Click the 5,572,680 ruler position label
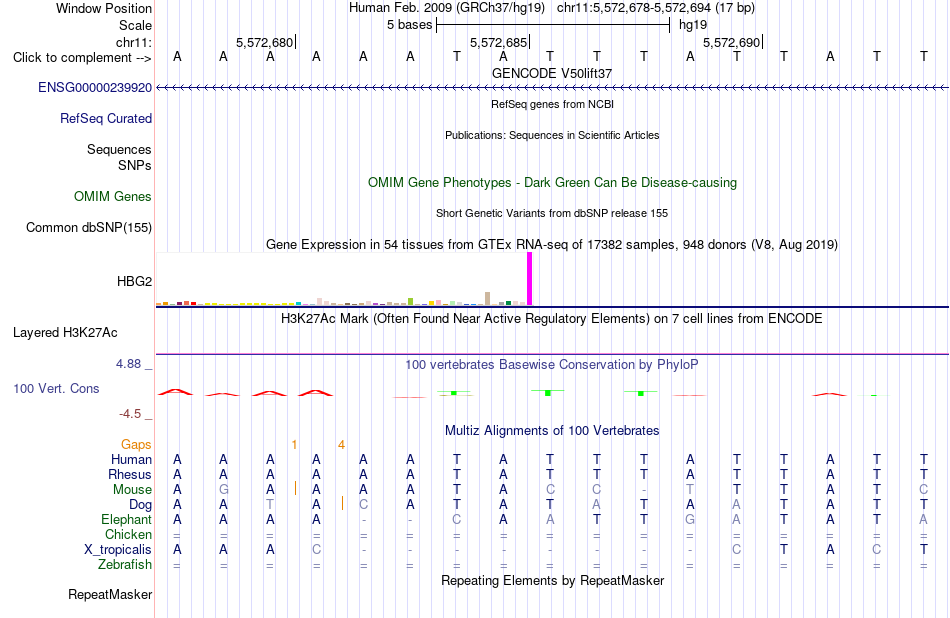 (264, 42)
